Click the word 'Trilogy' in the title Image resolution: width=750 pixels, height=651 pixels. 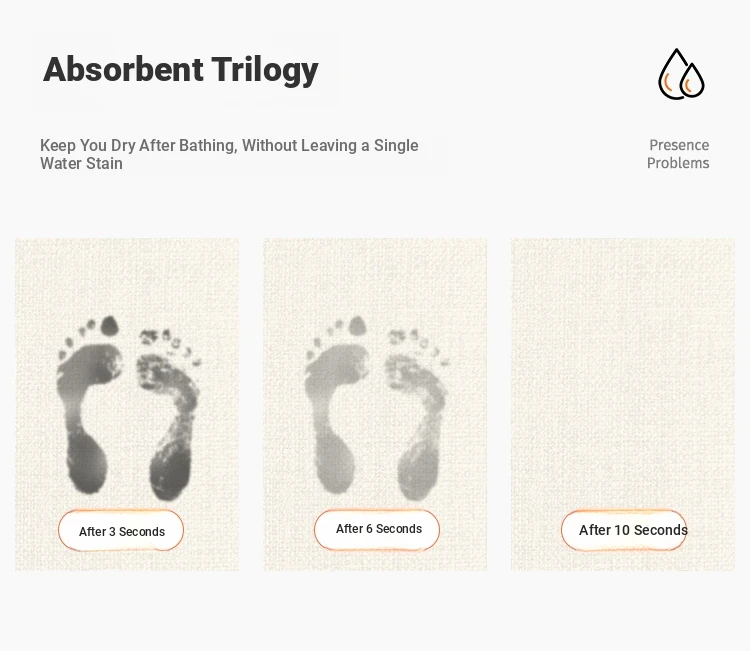pos(265,70)
